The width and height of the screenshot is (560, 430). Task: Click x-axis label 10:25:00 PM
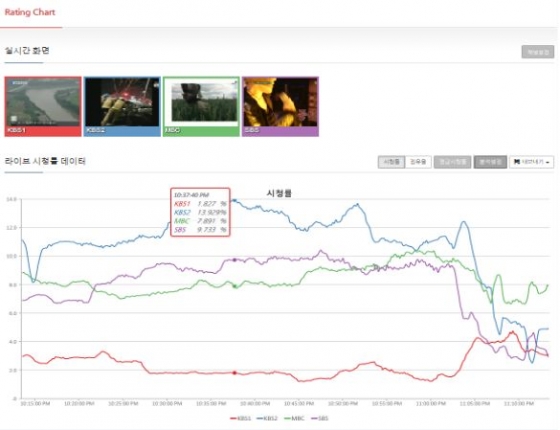[x=123, y=404]
